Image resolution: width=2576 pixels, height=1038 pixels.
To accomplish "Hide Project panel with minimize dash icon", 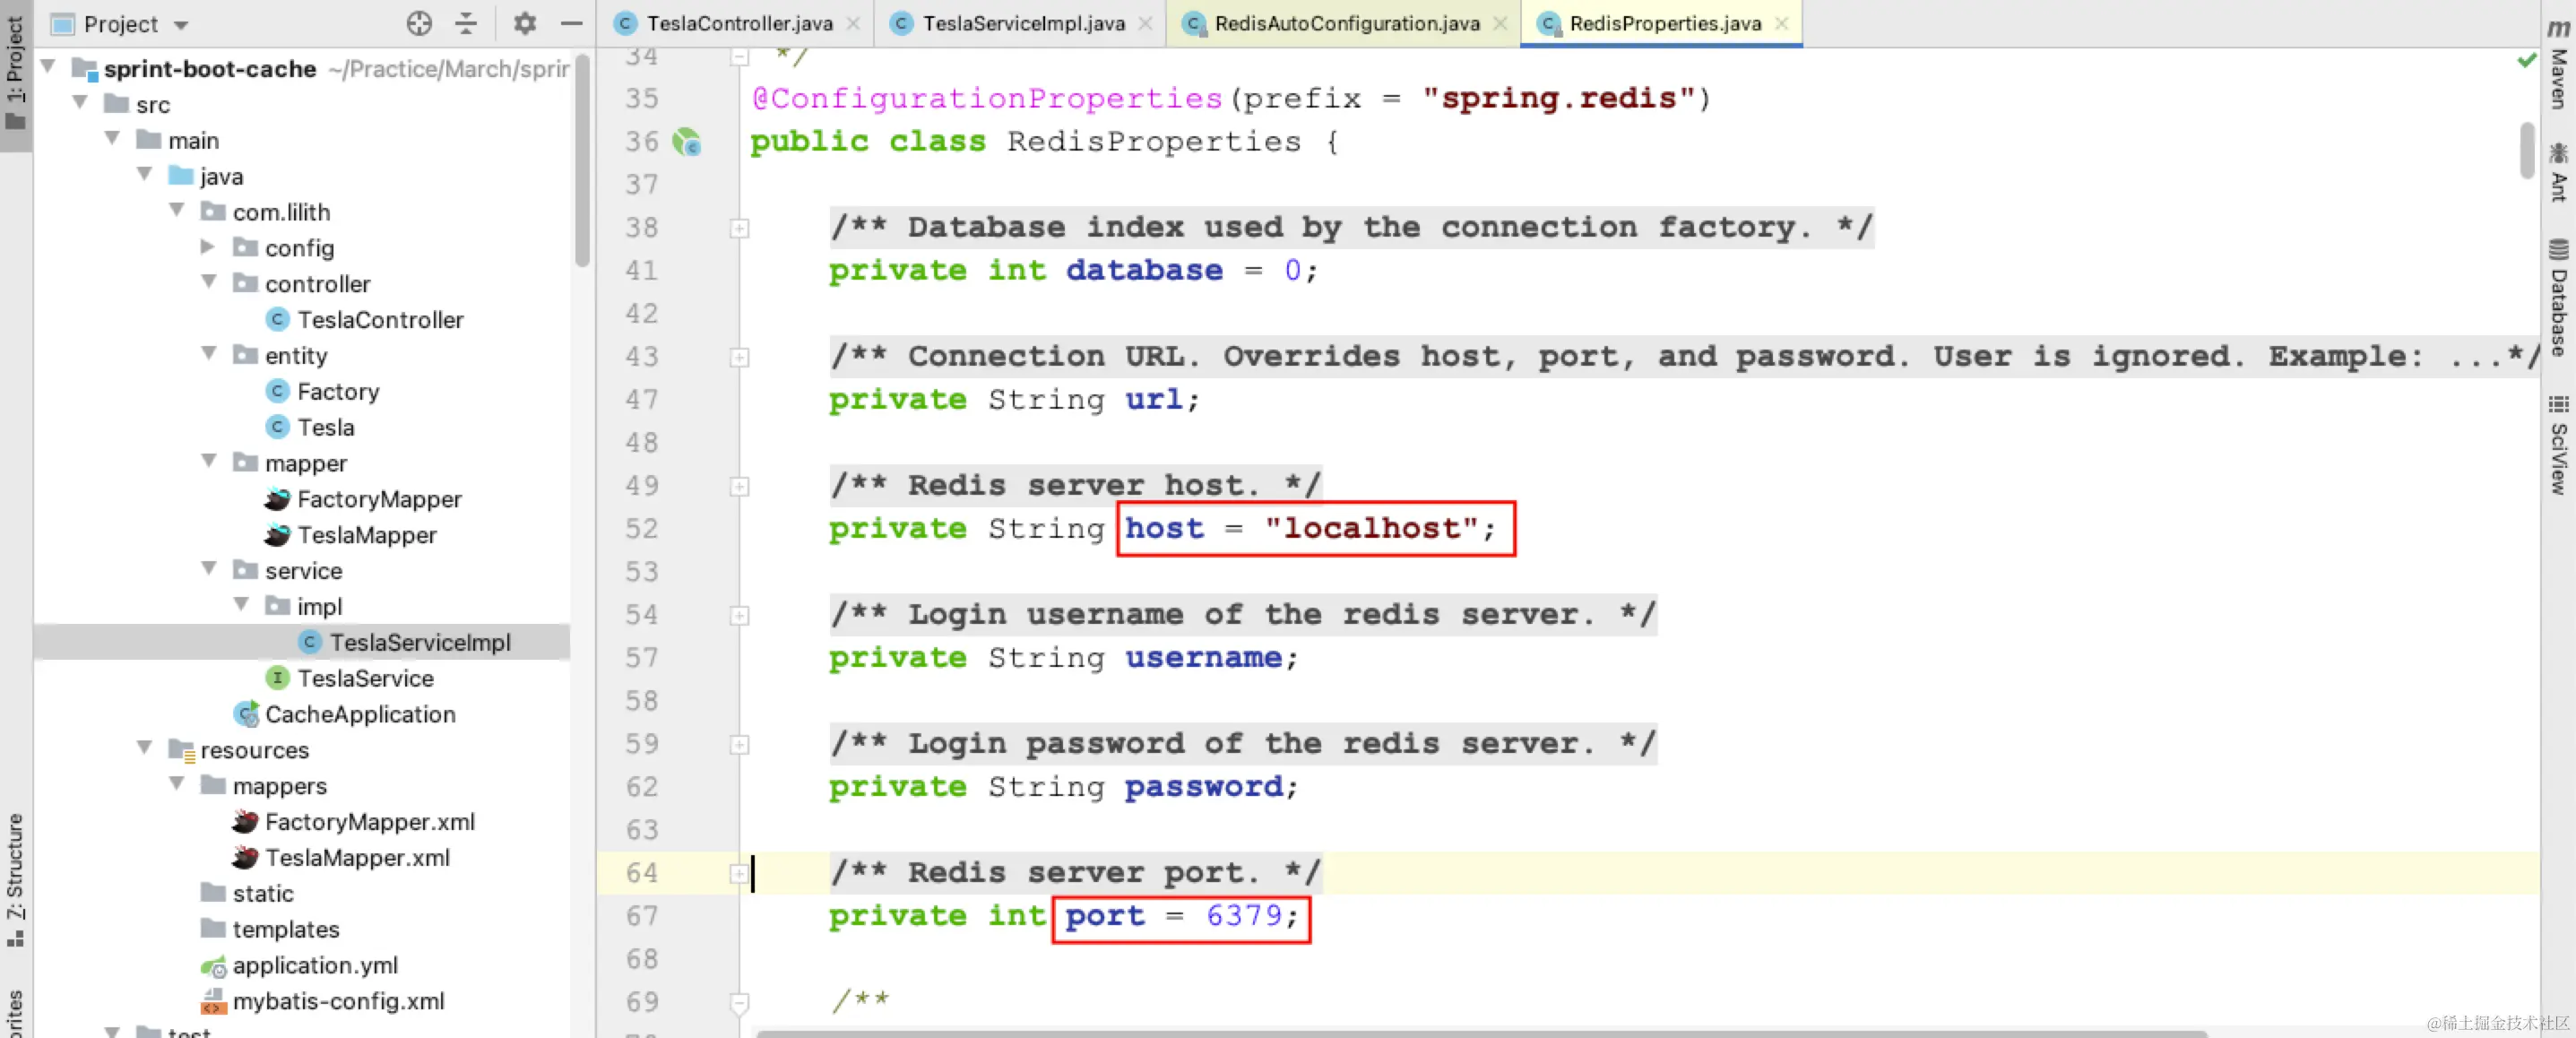I will 571,23.
